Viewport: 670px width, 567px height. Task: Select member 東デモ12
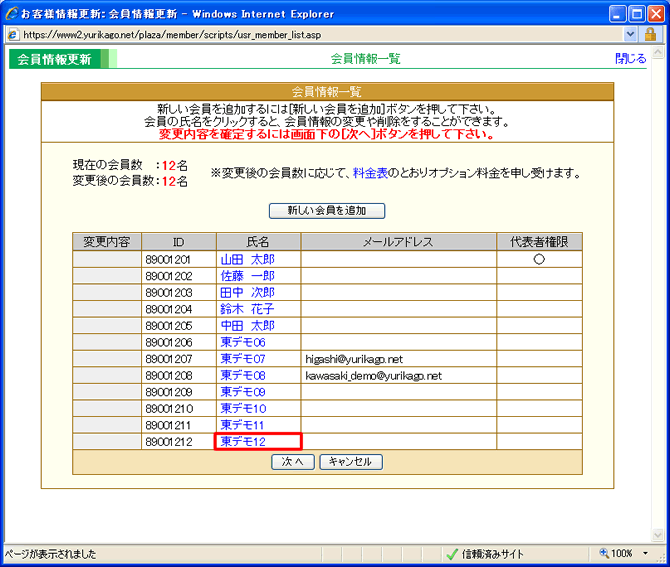point(243,441)
